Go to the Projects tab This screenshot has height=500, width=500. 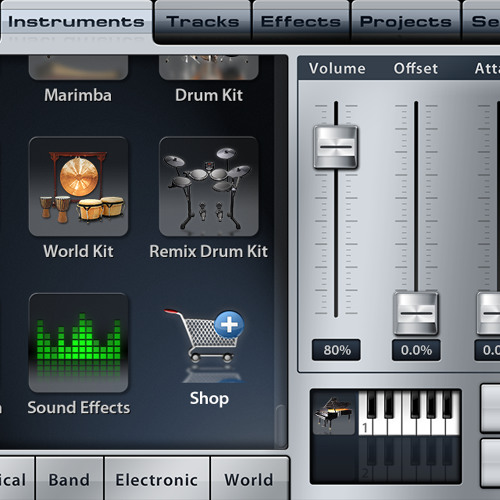pyautogui.click(x=406, y=22)
